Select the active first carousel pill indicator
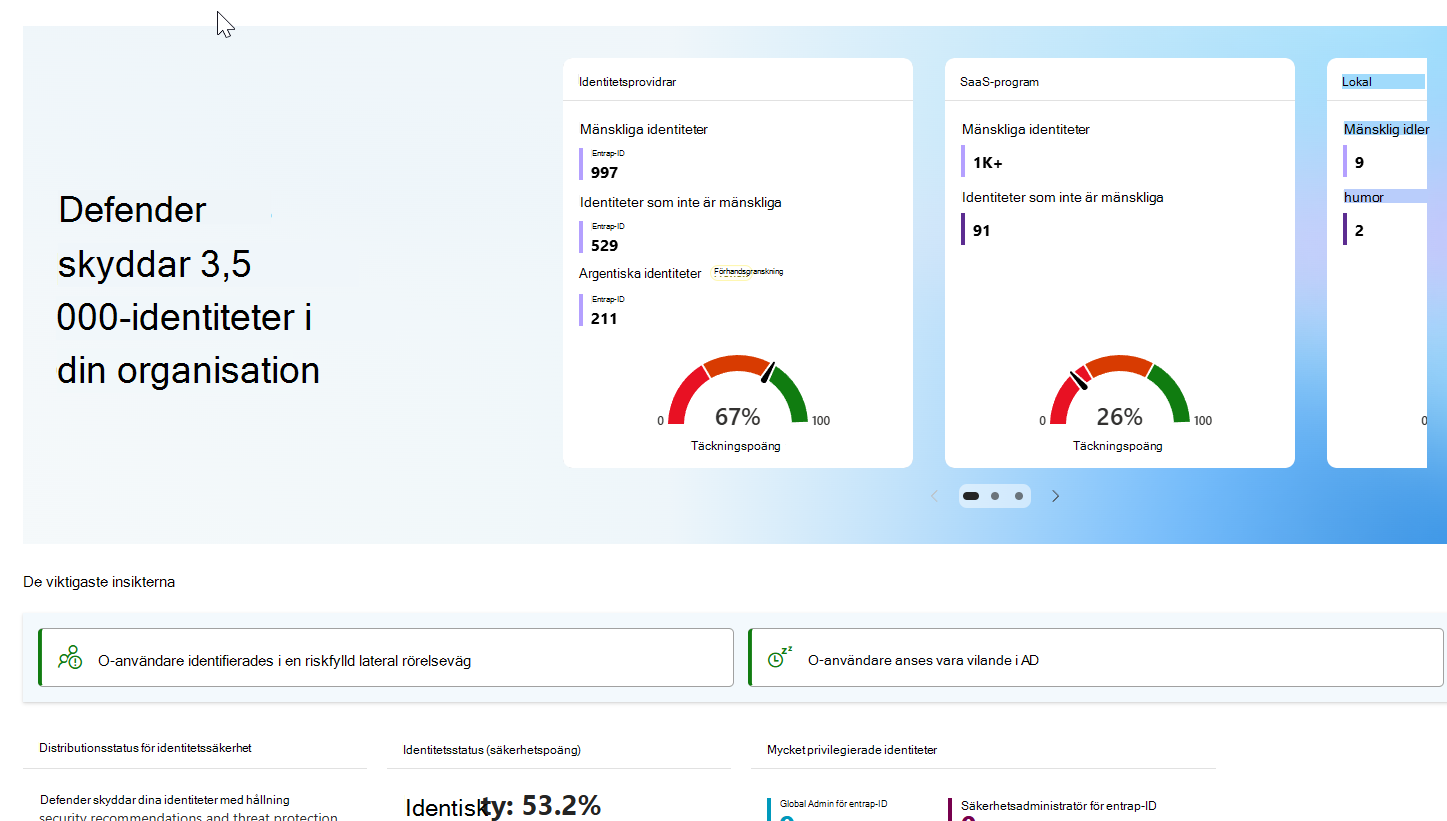1447x821 pixels. click(x=970, y=495)
